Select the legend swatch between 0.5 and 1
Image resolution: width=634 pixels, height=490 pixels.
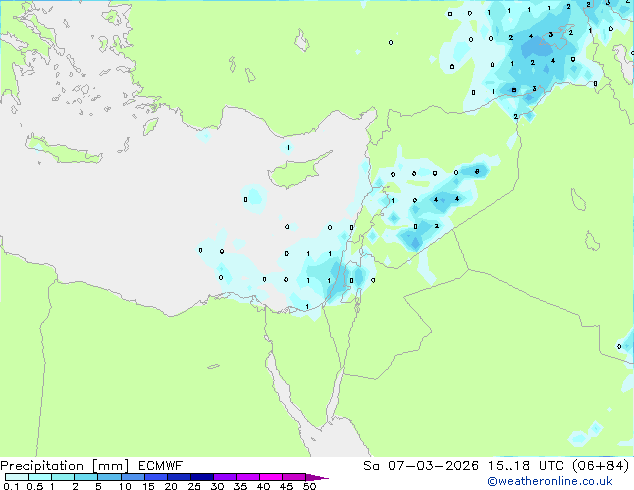40,477
